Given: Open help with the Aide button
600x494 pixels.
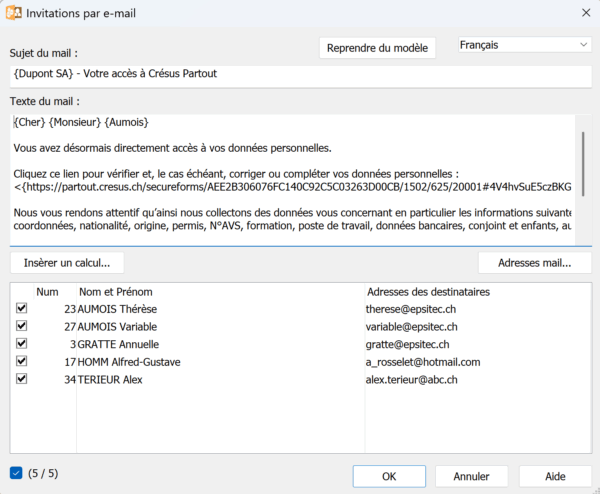Looking at the screenshot, I should point(555,476).
